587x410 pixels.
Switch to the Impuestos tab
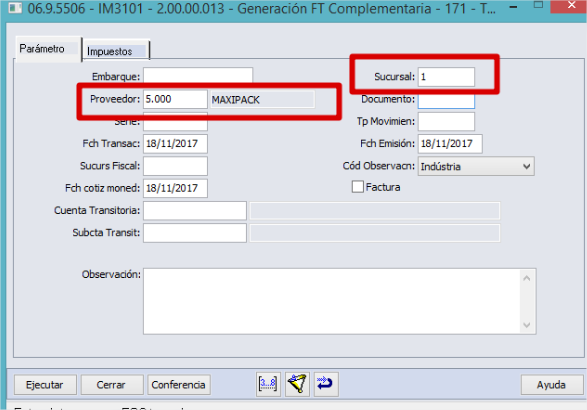[x=116, y=51]
